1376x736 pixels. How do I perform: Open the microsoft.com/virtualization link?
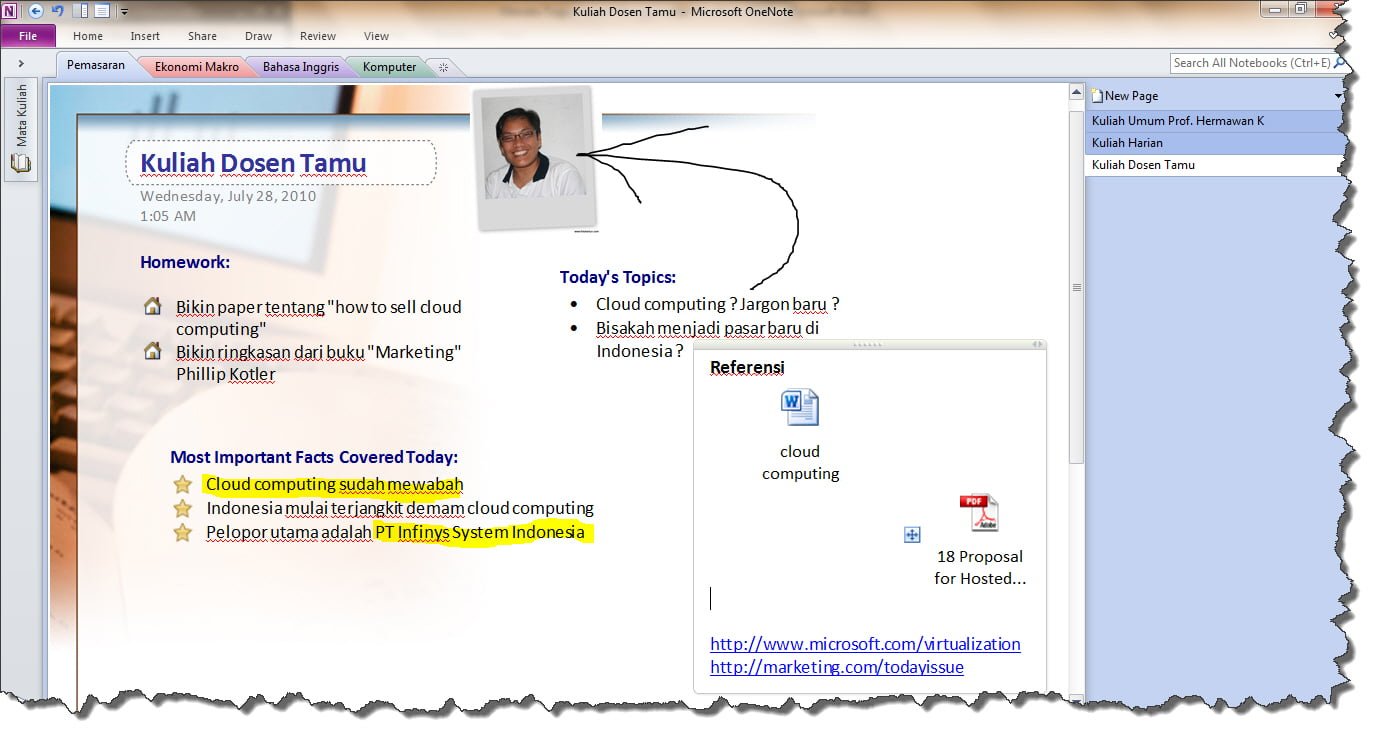click(x=865, y=644)
